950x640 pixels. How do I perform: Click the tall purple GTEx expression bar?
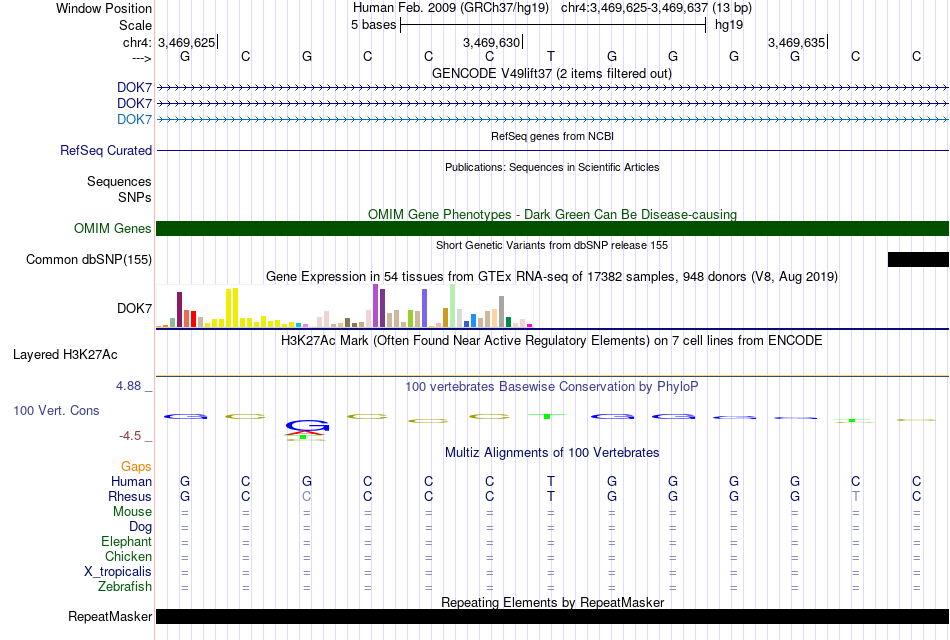[x=376, y=305]
